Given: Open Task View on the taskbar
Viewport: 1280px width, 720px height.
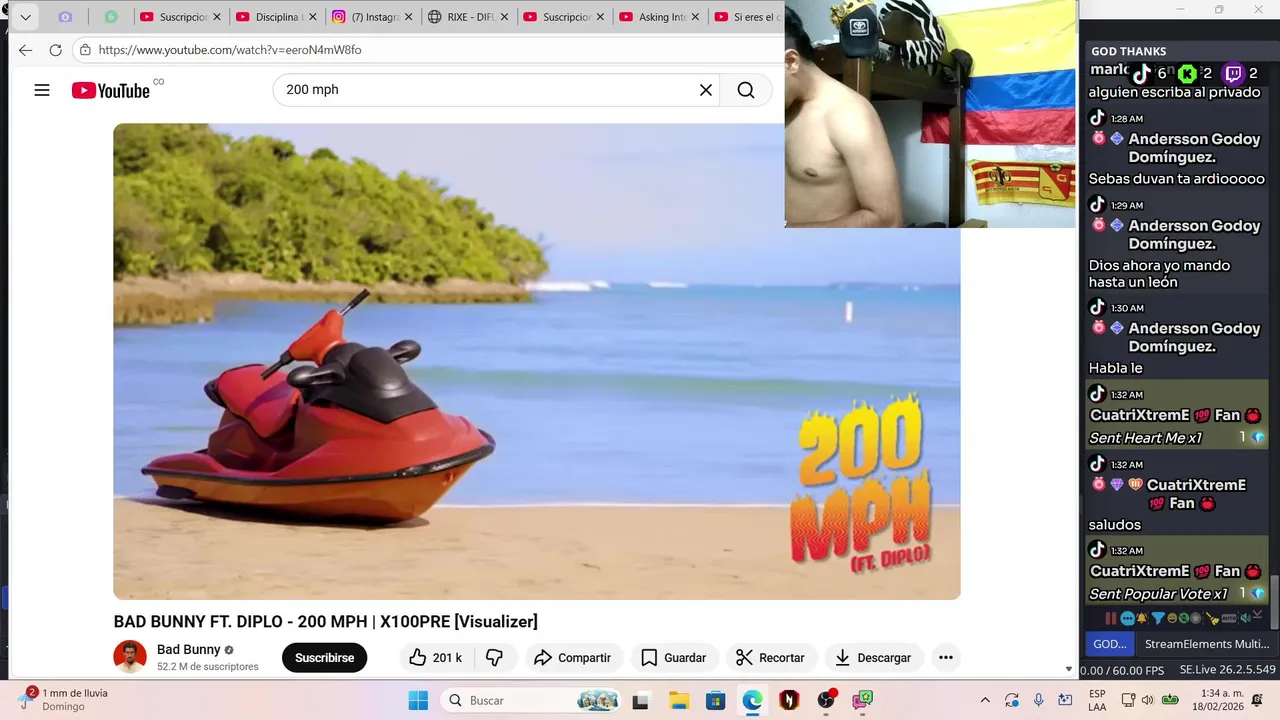Looking at the screenshot, I should [642, 700].
